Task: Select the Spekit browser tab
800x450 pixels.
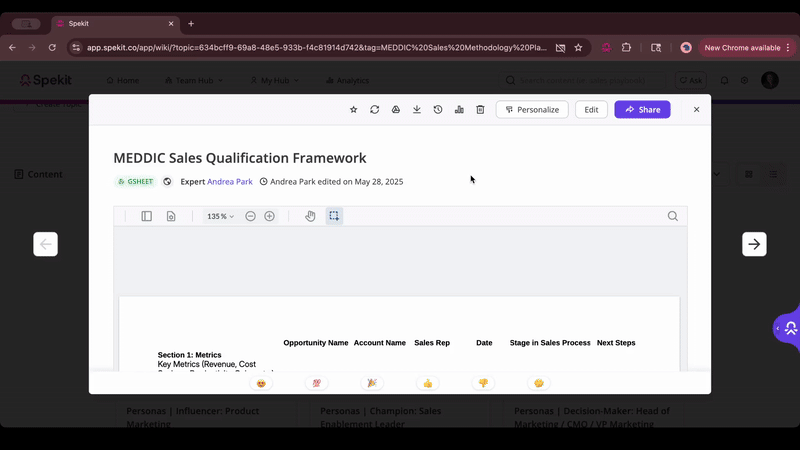Action: point(115,23)
